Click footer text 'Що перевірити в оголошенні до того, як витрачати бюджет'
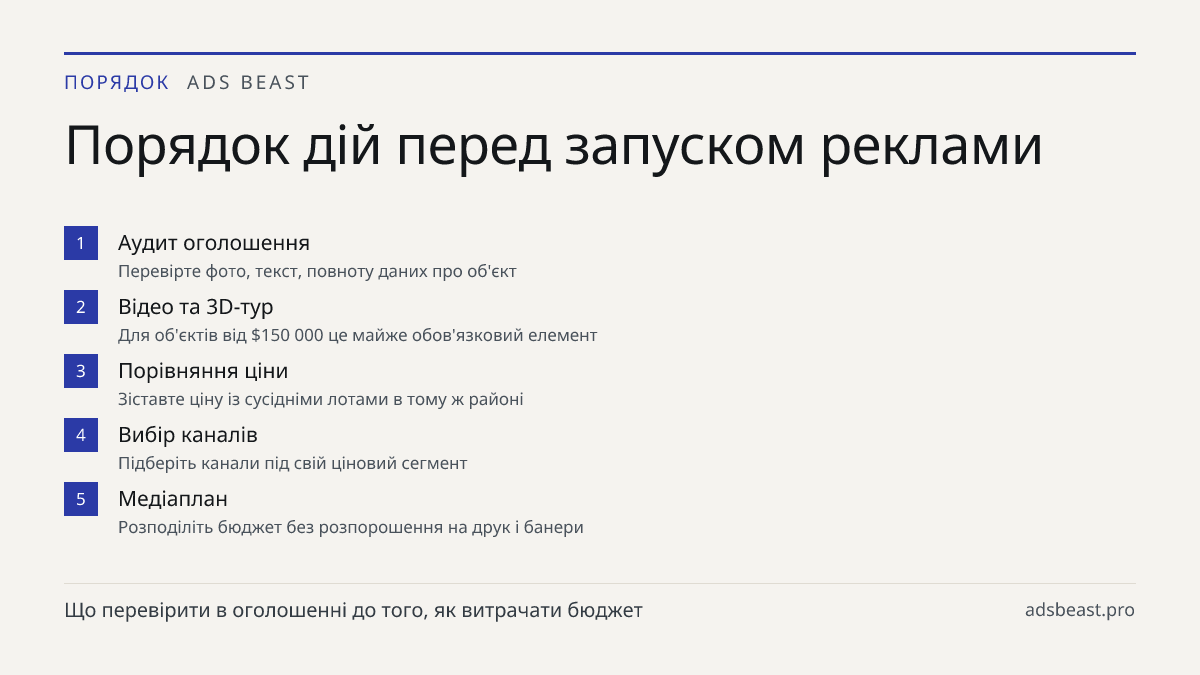The height and width of the screenshot is (675, 1200). 353,610
